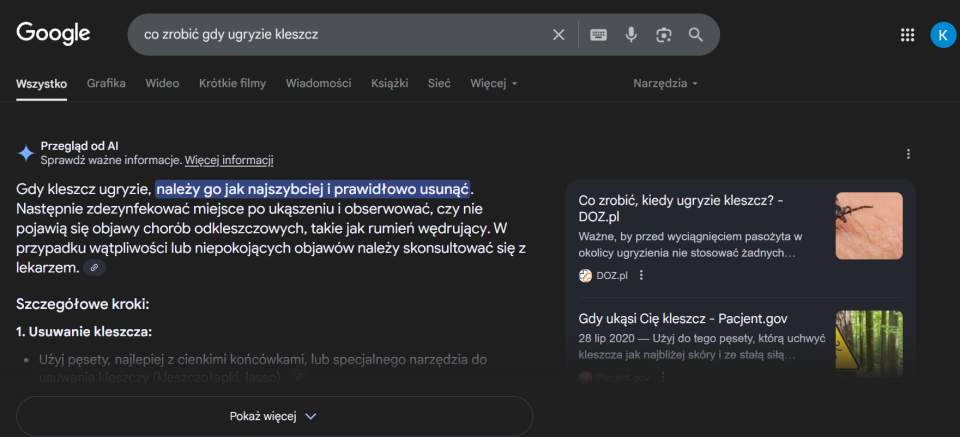Viewport: 960px width, 437px height.
Task: Start voice search with microphone icon
Action: 631,35
